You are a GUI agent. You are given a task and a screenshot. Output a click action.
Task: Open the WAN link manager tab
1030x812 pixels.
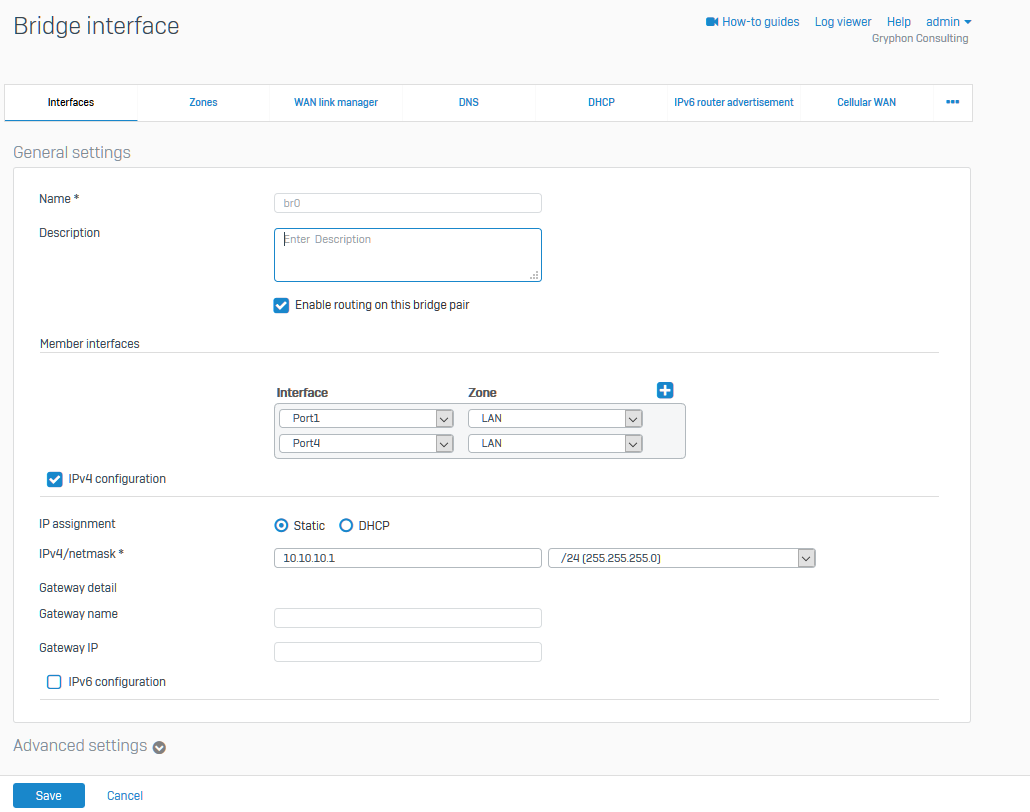(336, 102)
